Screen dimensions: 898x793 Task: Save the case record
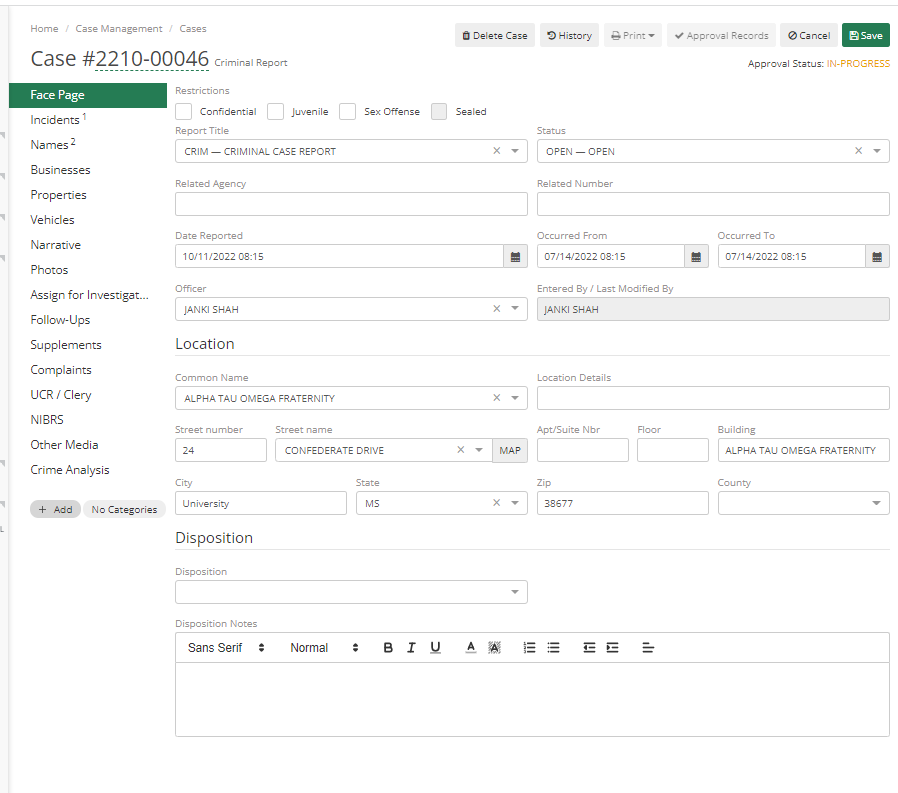click(866, 35)
